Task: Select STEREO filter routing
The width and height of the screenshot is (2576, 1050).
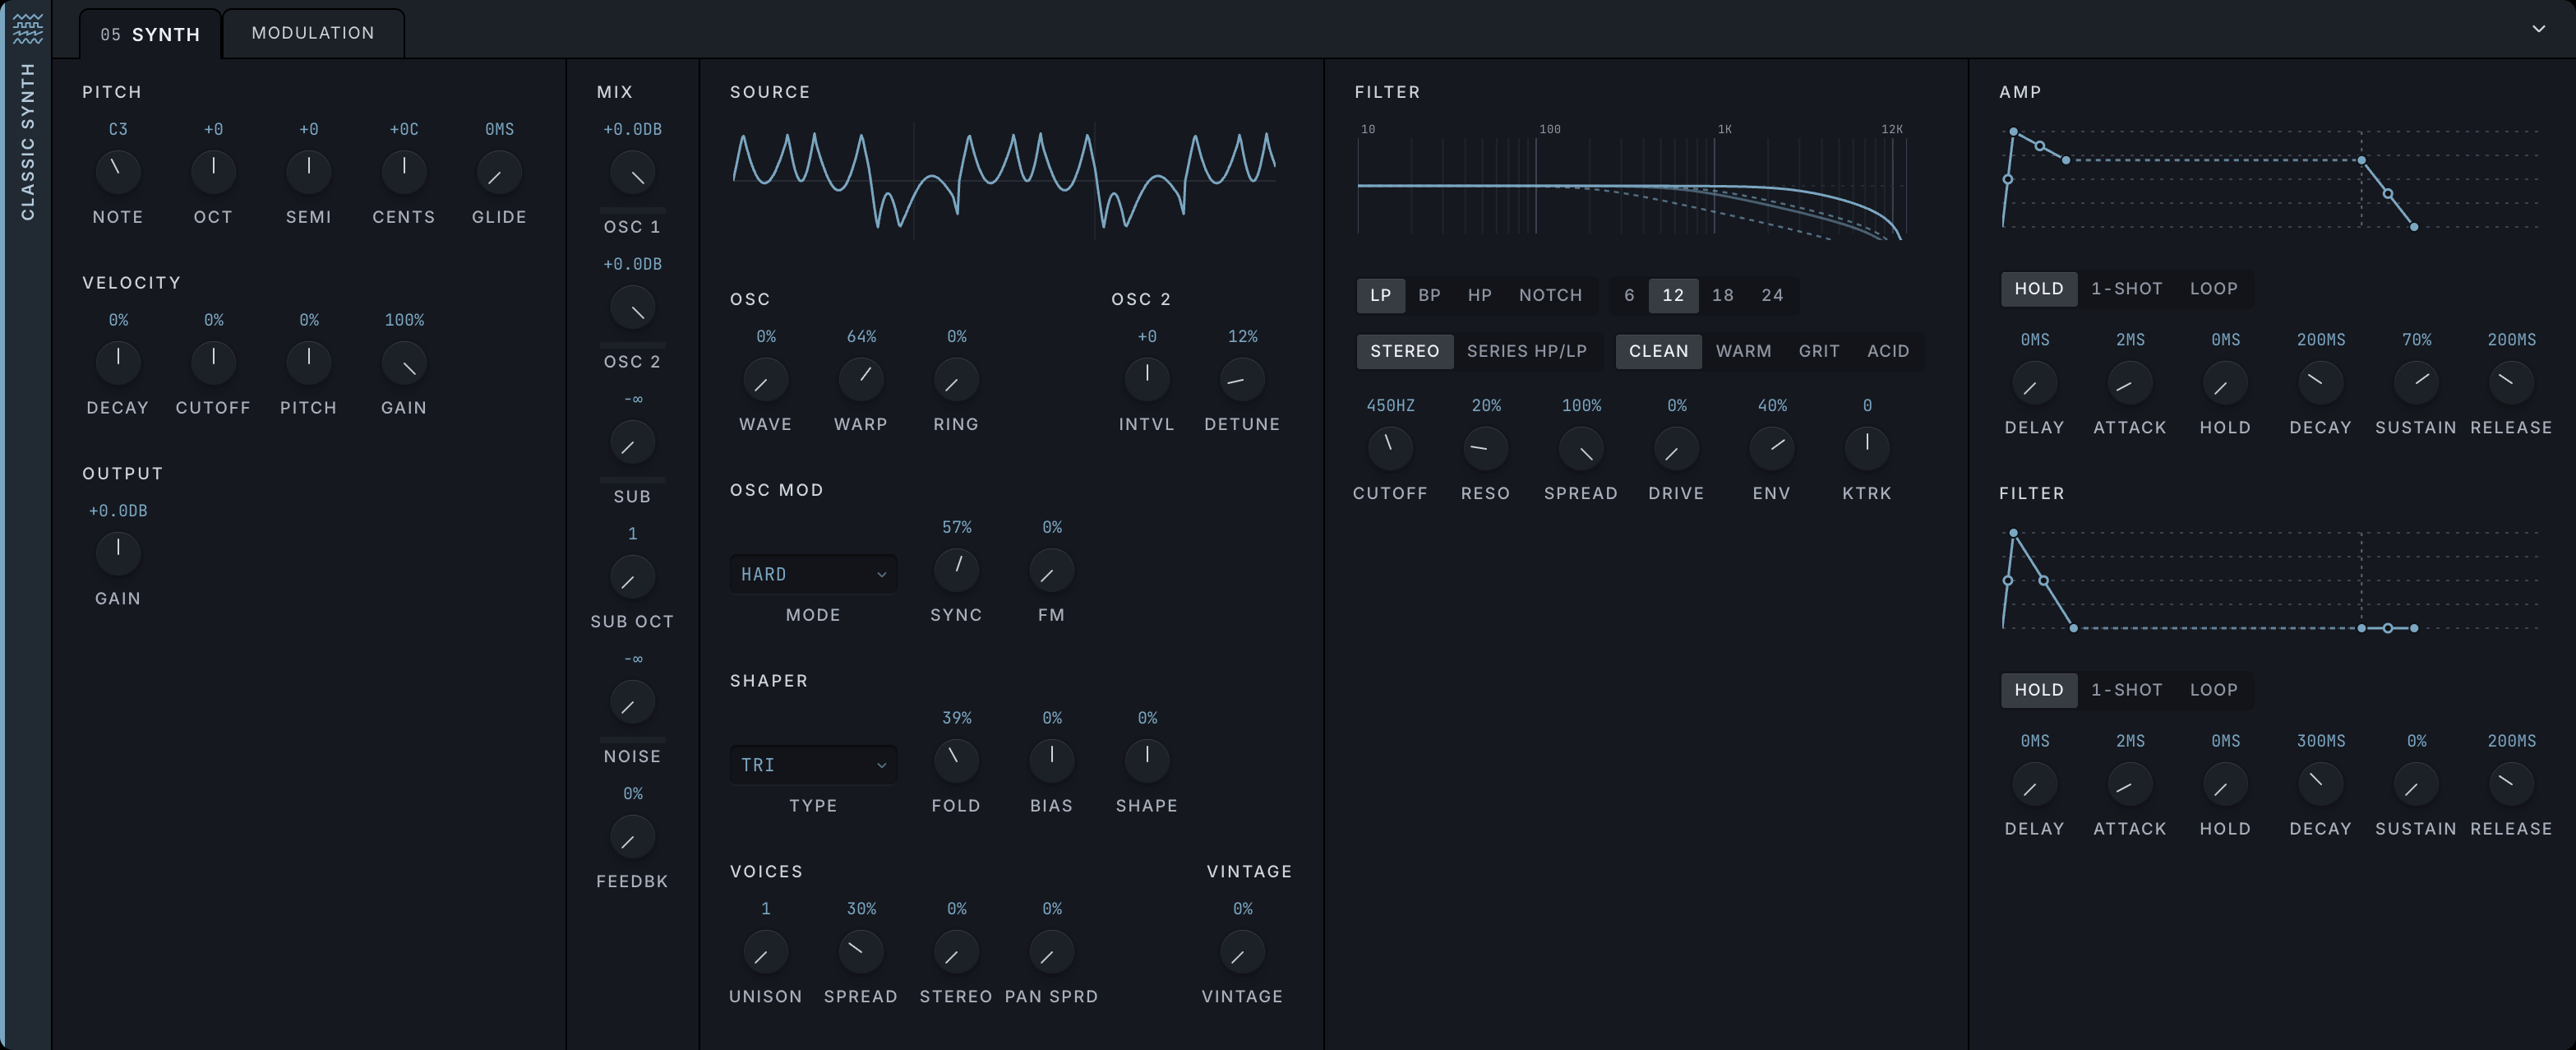Action: pos(1404,351)
